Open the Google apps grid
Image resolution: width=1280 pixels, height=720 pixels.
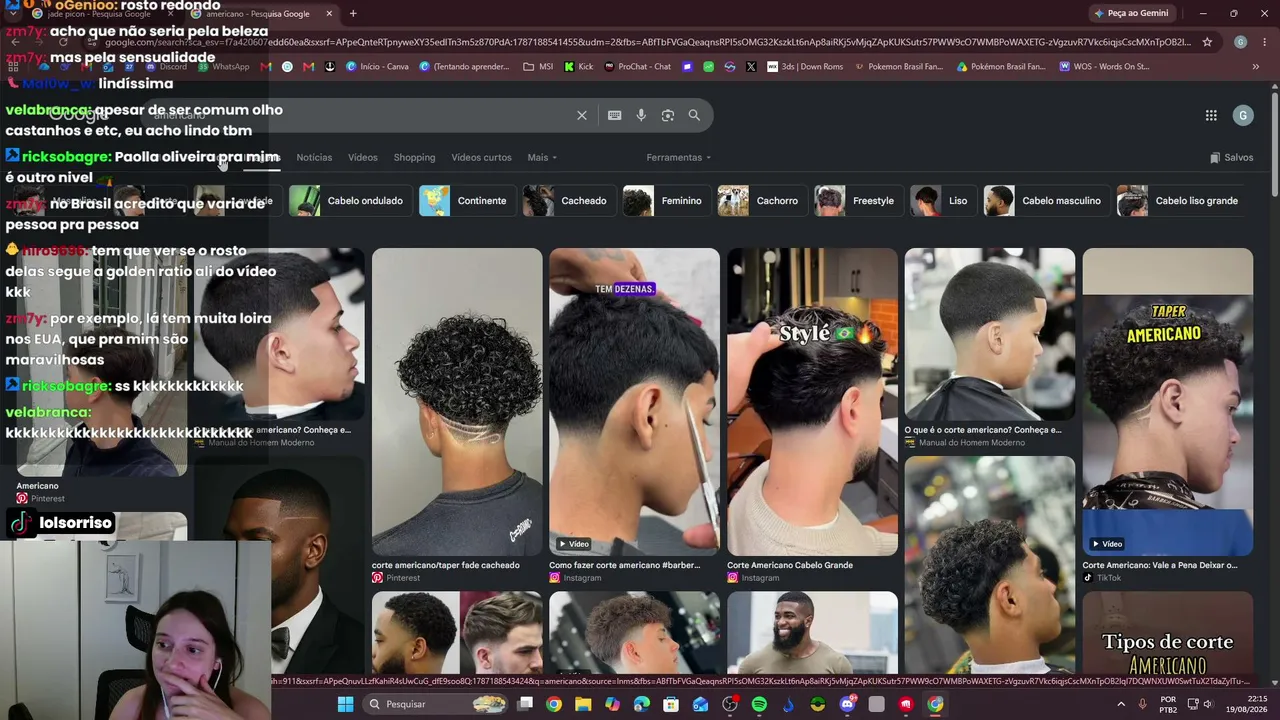tap(1211, 115)
